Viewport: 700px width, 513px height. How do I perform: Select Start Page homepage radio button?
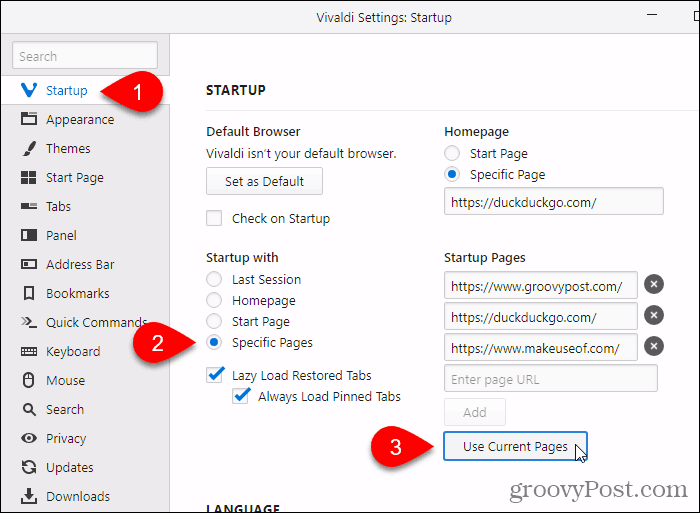coord(452,153)
